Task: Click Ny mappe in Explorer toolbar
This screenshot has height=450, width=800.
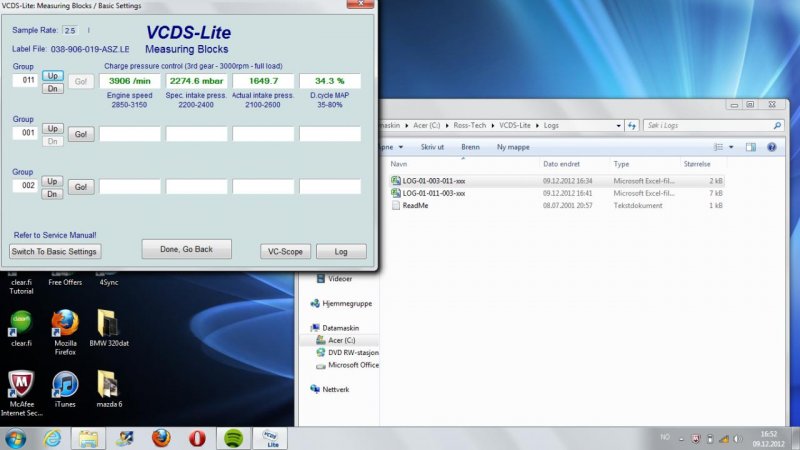Action: (x=513, y=147)
